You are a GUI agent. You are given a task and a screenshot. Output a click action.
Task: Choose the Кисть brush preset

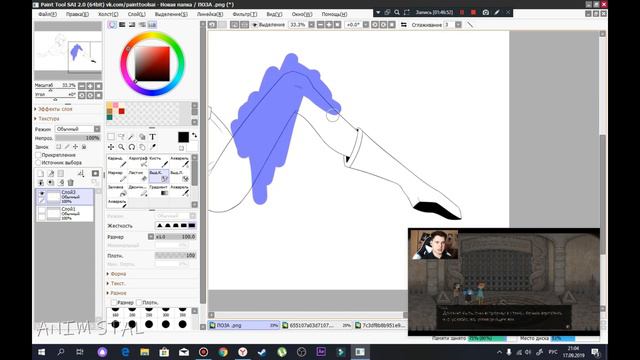159,161
